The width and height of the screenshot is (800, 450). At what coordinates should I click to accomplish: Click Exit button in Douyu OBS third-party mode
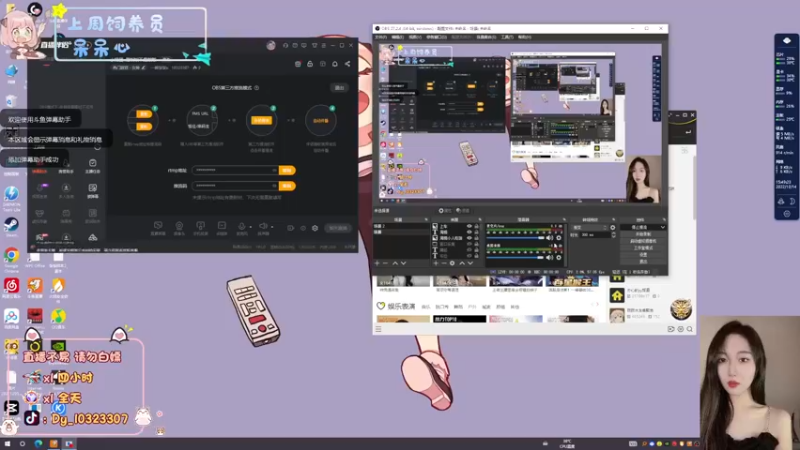(339, 88)
